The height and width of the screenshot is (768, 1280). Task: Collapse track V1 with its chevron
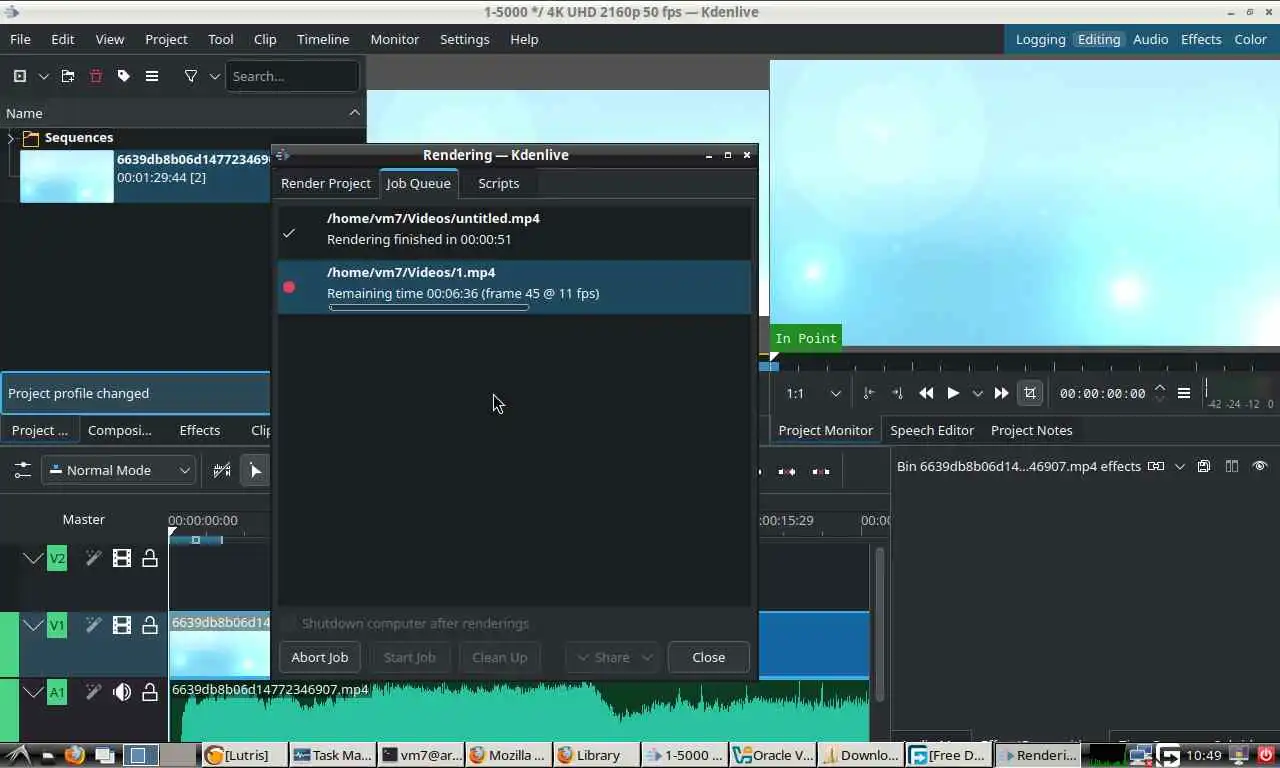pyautogui.click(x=33, y=625)
